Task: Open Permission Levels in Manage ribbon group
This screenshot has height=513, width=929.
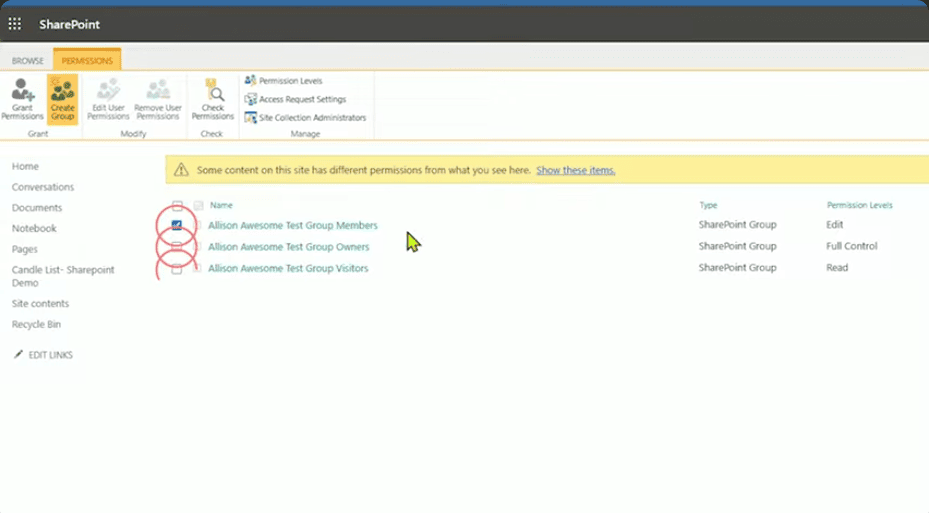Action: point(284,81)
